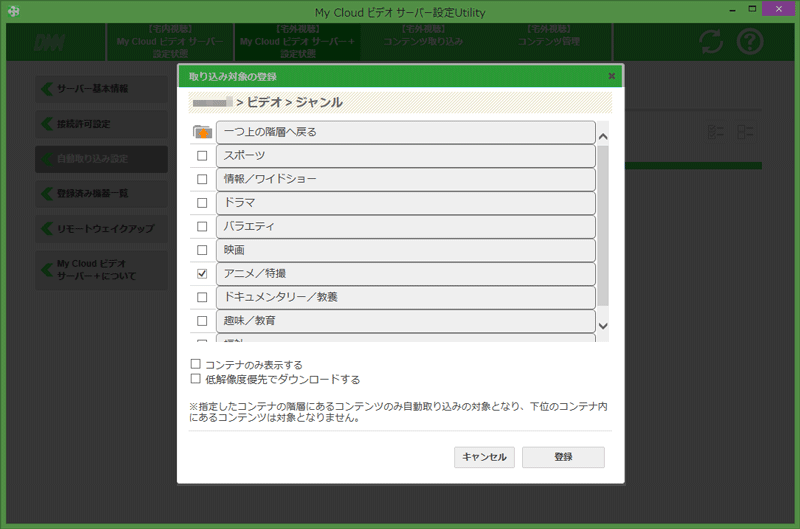Open the バラエティ genre folder
This screenshot has height=529, width=800.
coord(406,226)
